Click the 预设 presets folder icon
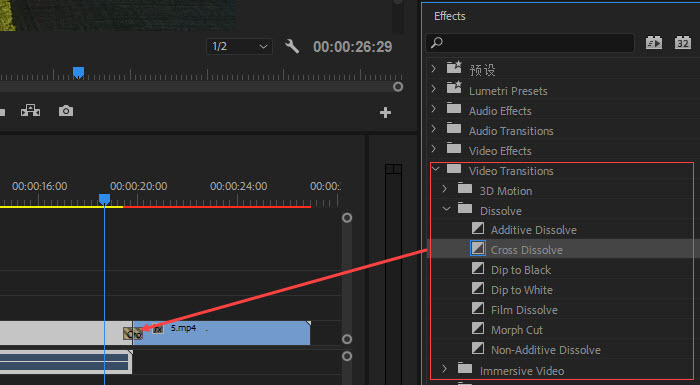This screenshot has height=385, width=700. click(454, 67)
